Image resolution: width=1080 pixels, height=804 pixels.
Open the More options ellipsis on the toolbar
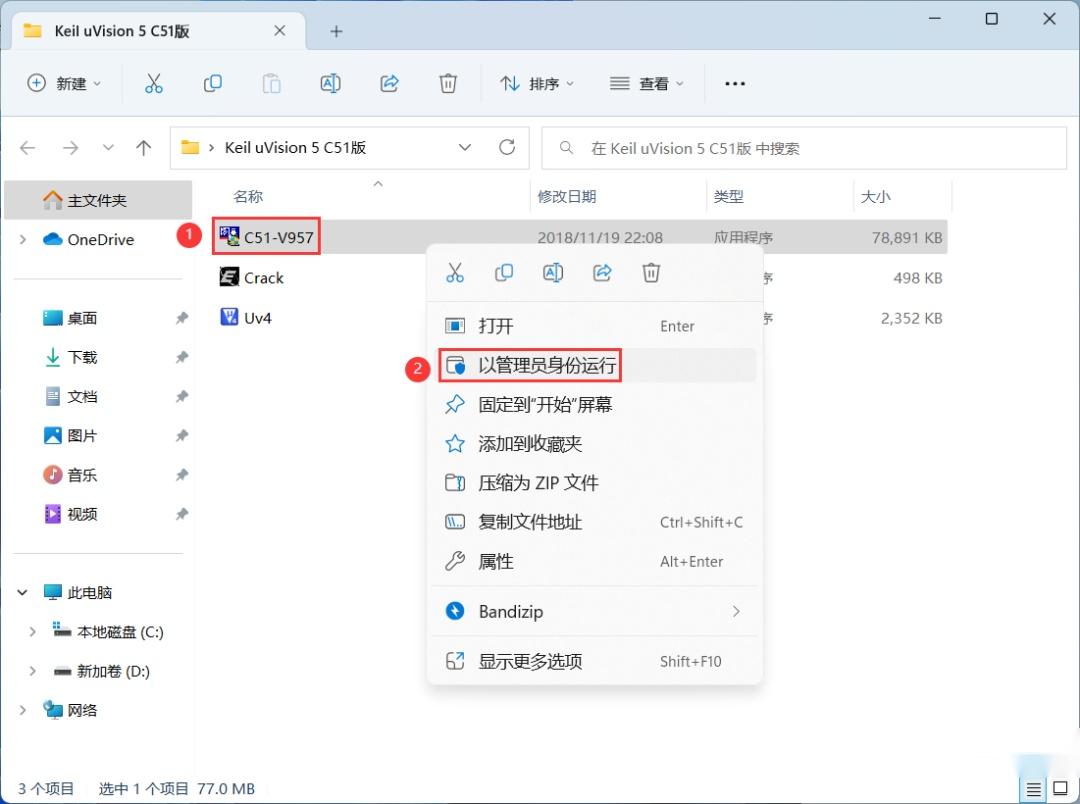coord(735,83)
